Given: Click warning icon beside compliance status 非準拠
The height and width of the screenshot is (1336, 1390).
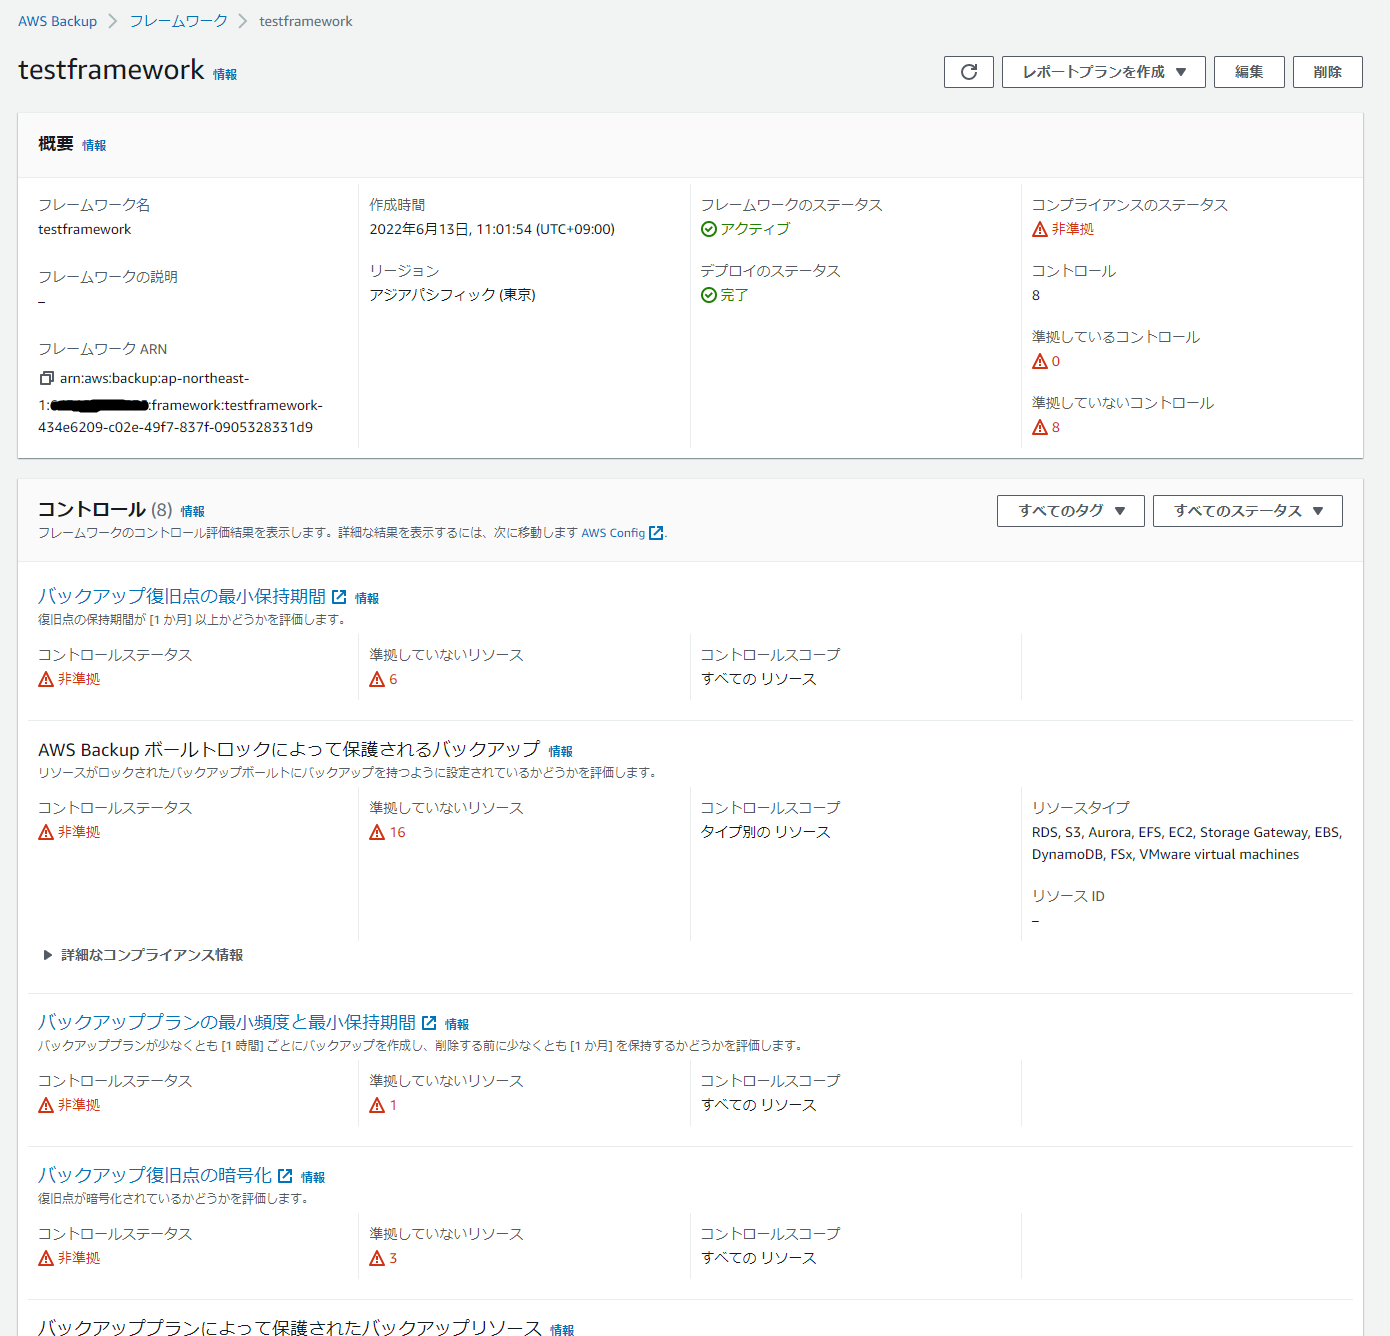Looking at the screenshot, I should pyautogui.click(x=1040, y=229).
